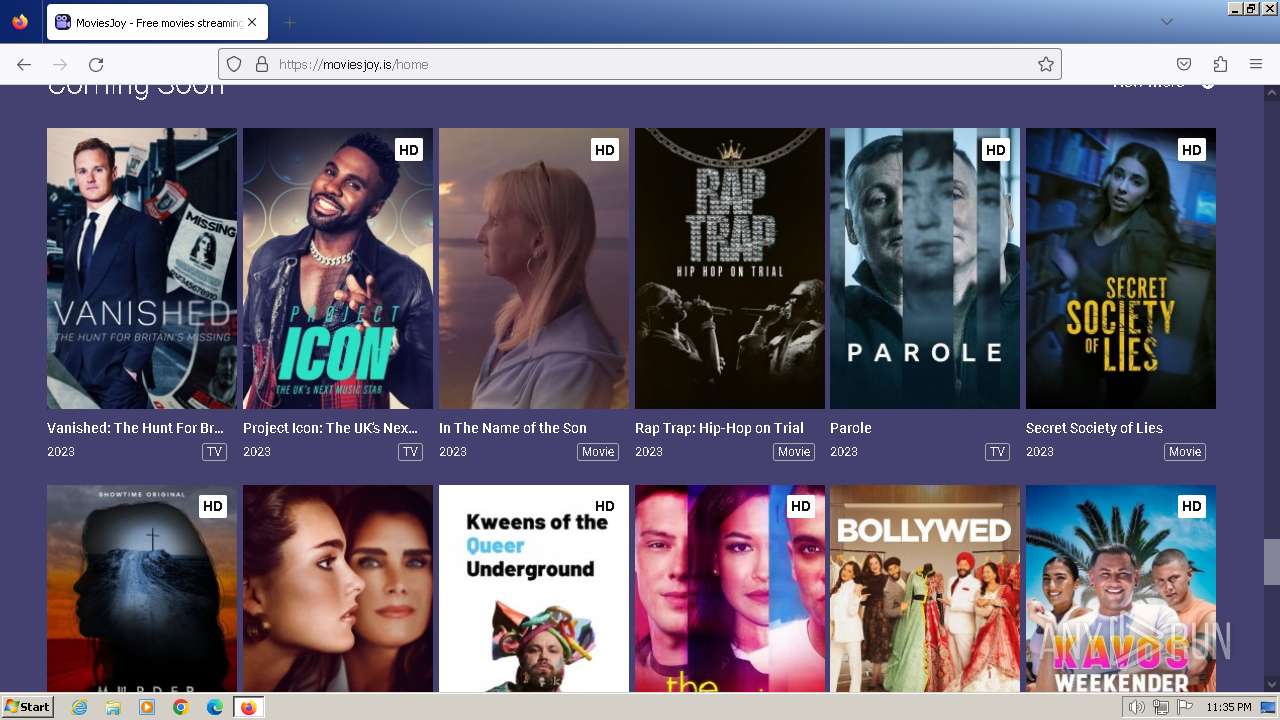Open the tracking protection shield icon
The width and height of the screenshot is (1280, 720).
click(234, 64)
